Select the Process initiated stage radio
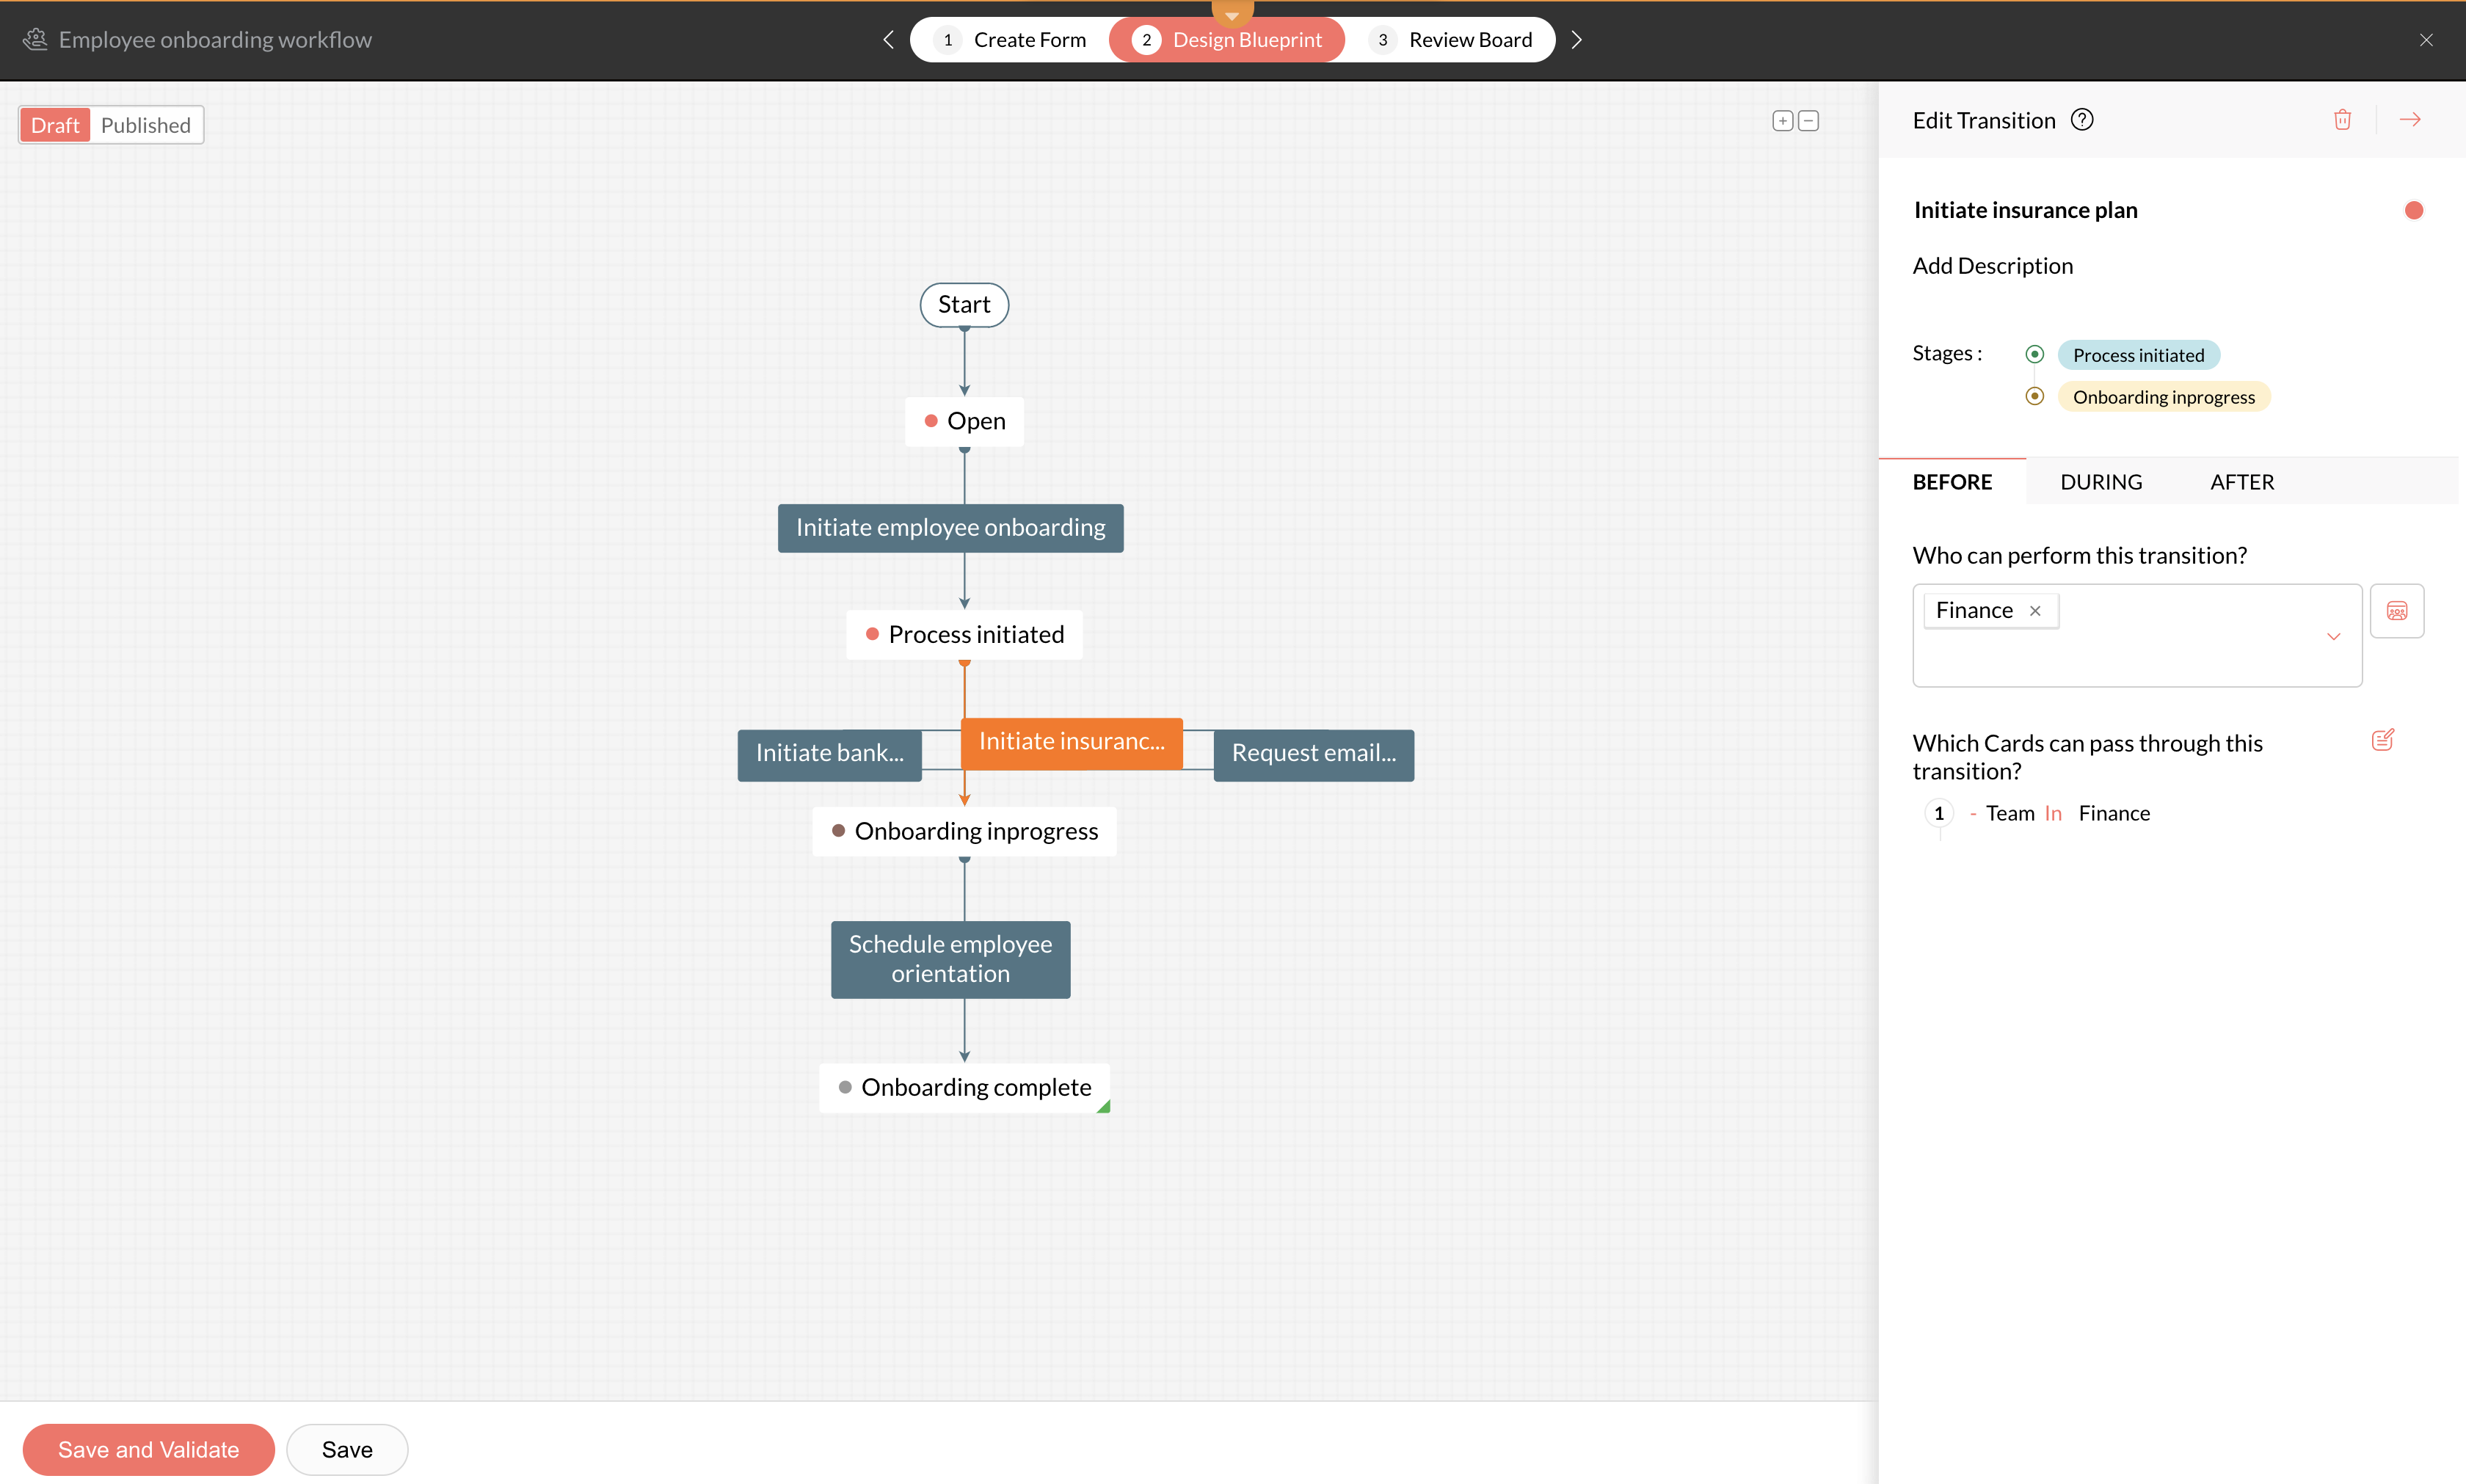The height and width of the screenshot is (1484, 2466). (2034, 354)
